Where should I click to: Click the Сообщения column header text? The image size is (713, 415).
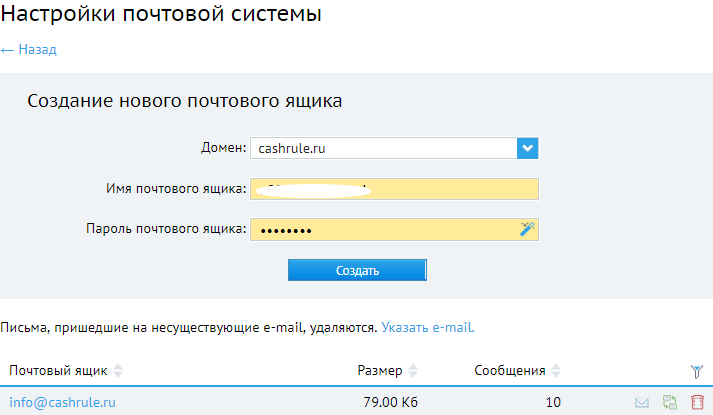(x=510, y=370)
